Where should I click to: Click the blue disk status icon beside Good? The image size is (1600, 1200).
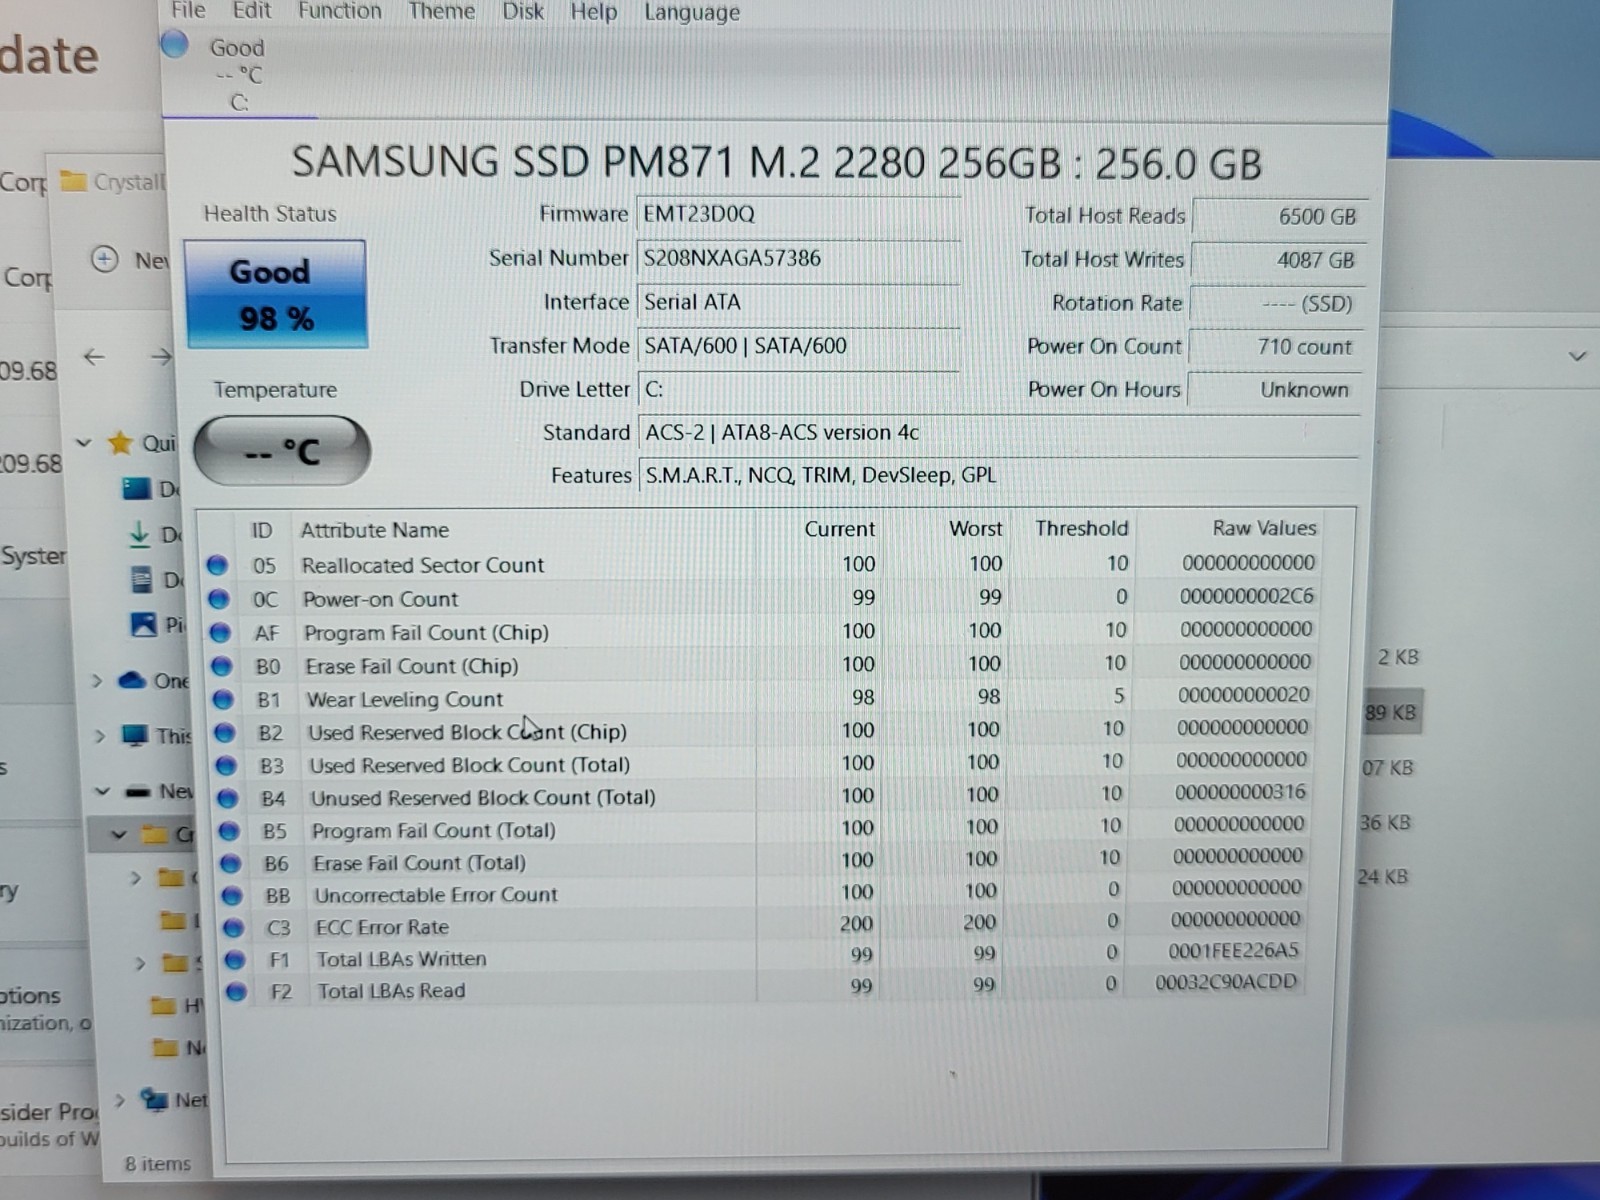tap(175, 44)
